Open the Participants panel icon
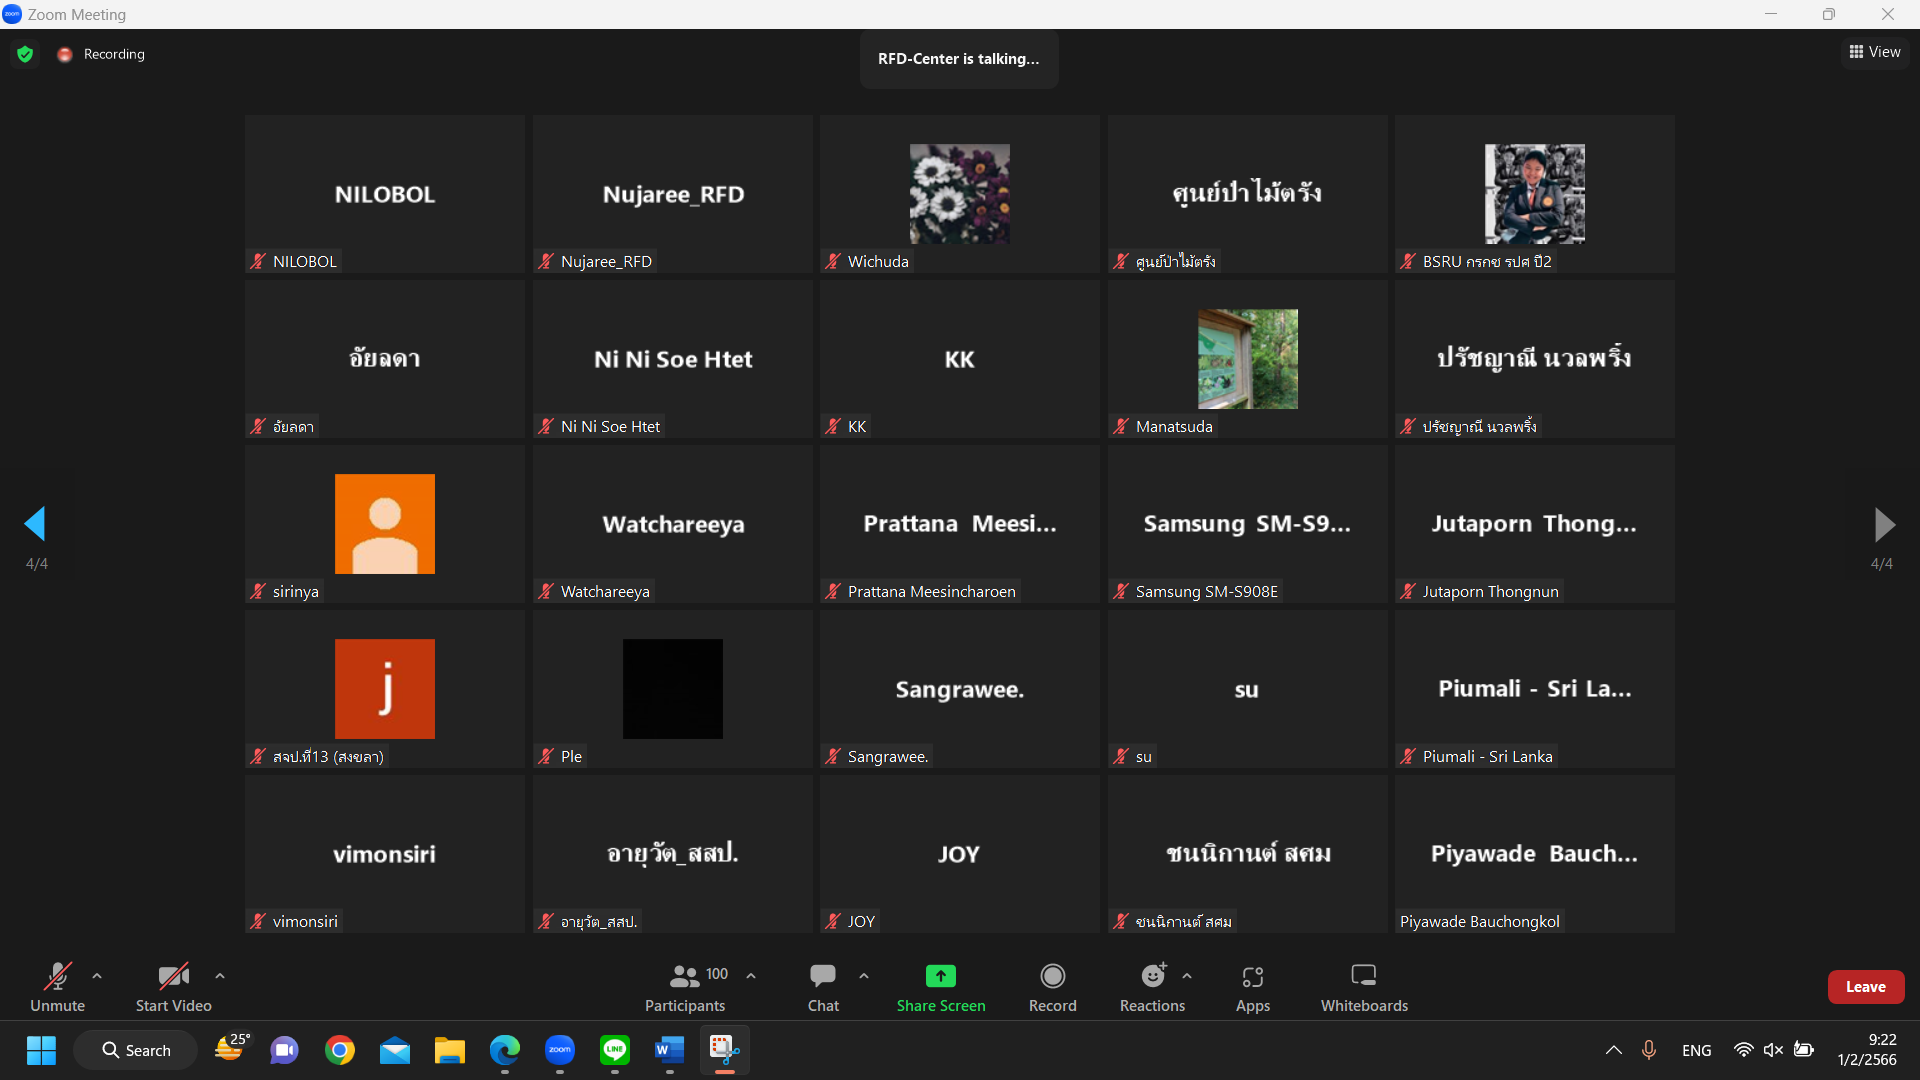 (x=685, y=975)
